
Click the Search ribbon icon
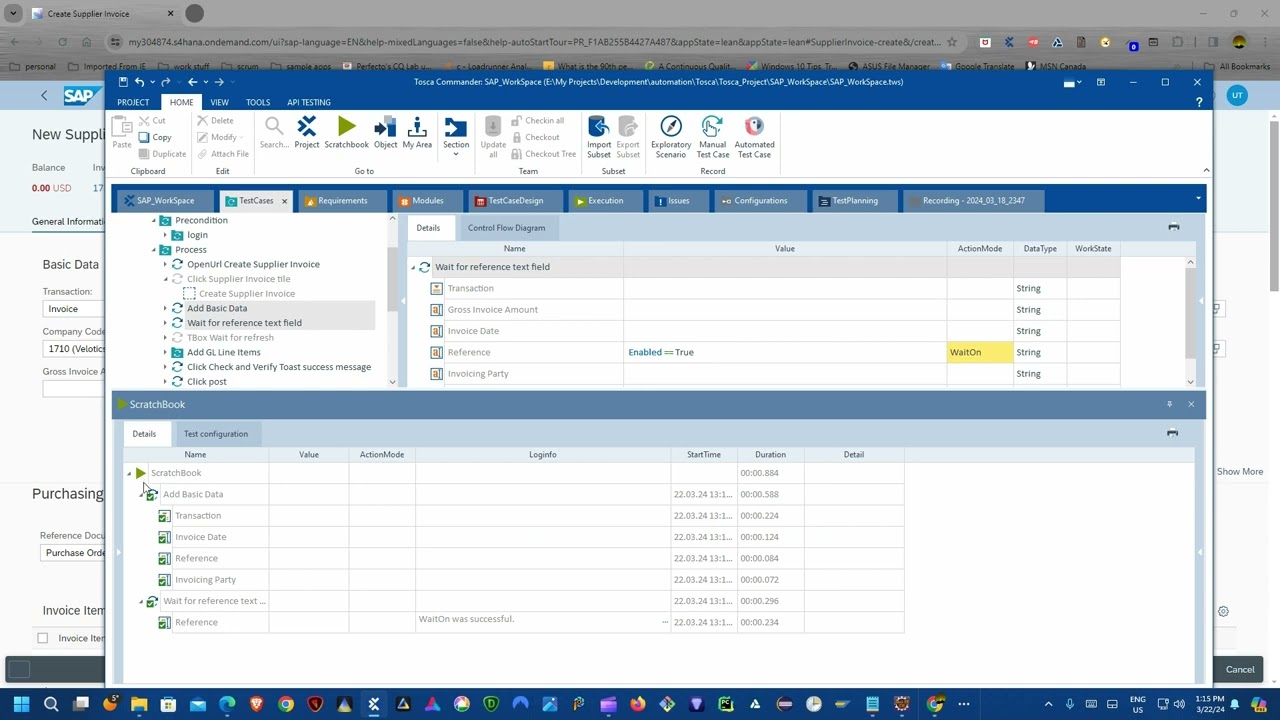[274, 133]
